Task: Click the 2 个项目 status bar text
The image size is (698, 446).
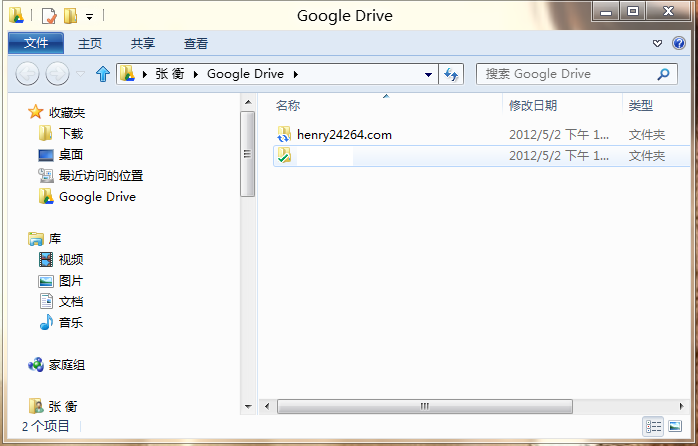Action: (x=45, y=426)
